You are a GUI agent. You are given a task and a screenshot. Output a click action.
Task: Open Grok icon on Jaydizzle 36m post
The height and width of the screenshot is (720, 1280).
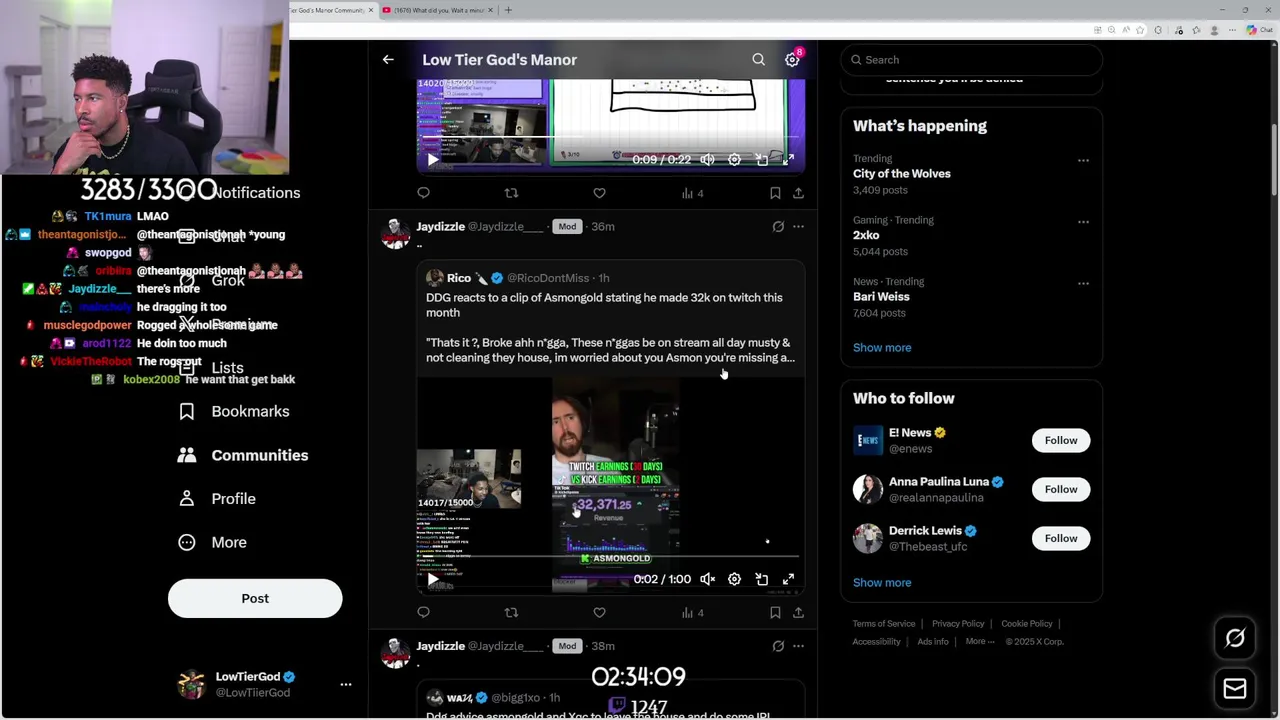(778, 227)
